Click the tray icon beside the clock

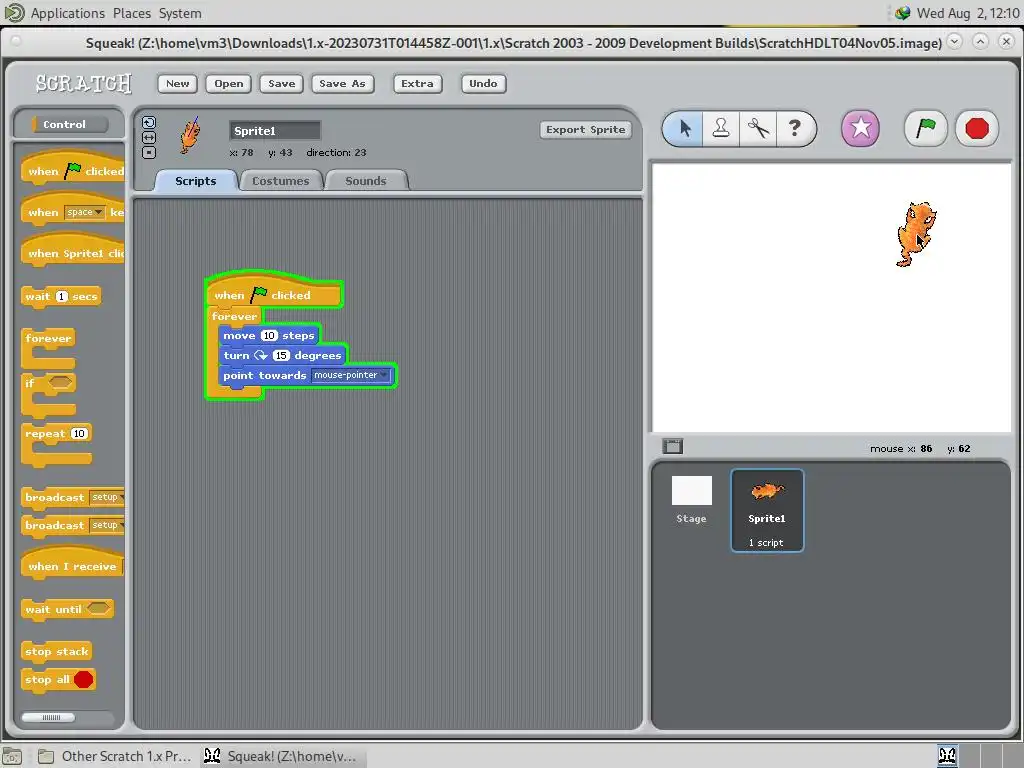click(903, 13)
